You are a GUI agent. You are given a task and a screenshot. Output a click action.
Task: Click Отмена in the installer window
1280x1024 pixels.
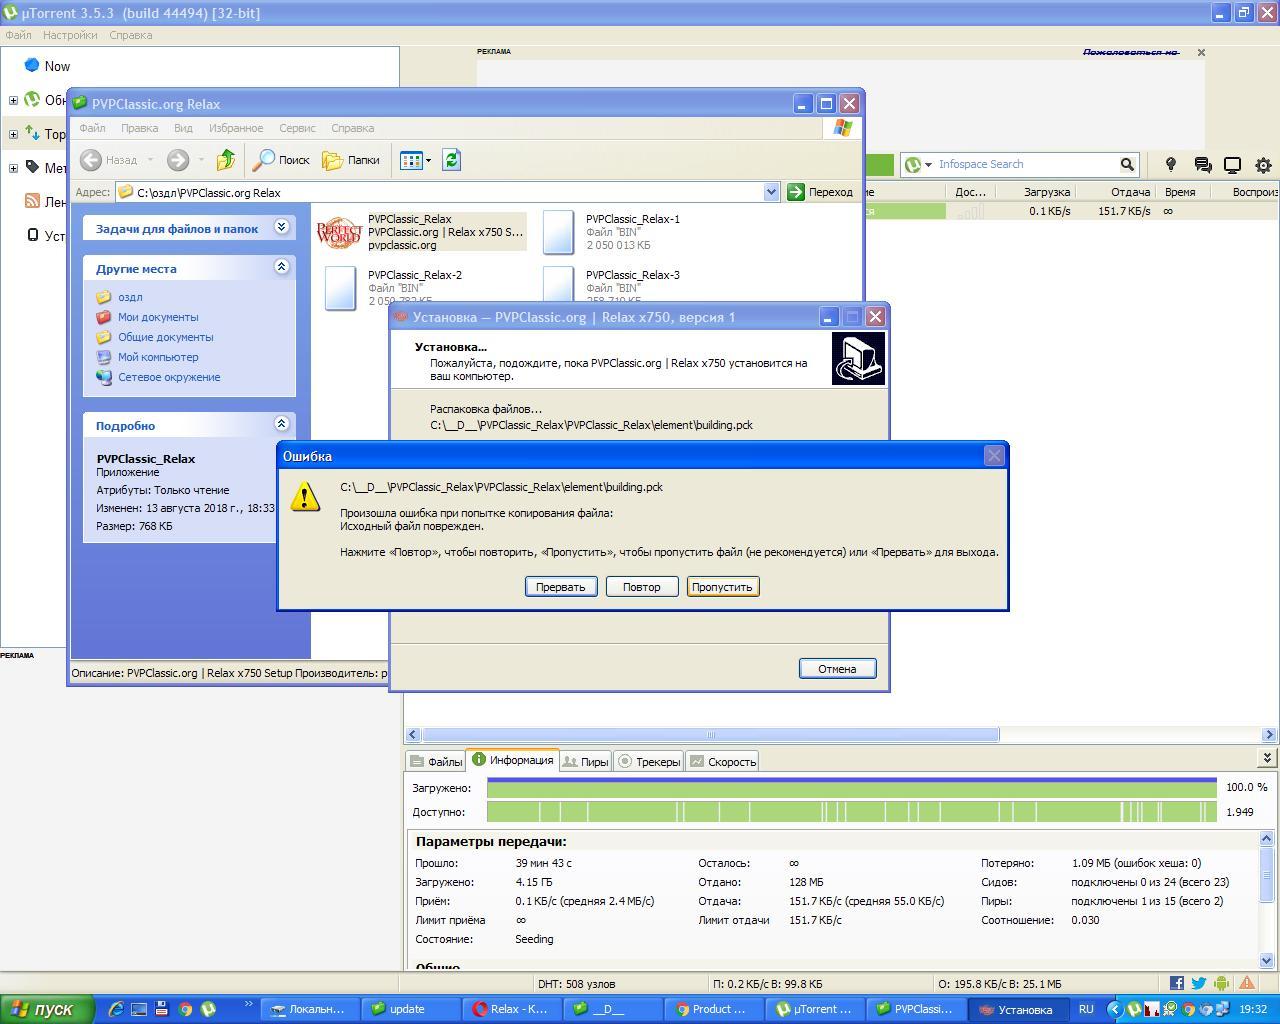click(x=837, y=669)
